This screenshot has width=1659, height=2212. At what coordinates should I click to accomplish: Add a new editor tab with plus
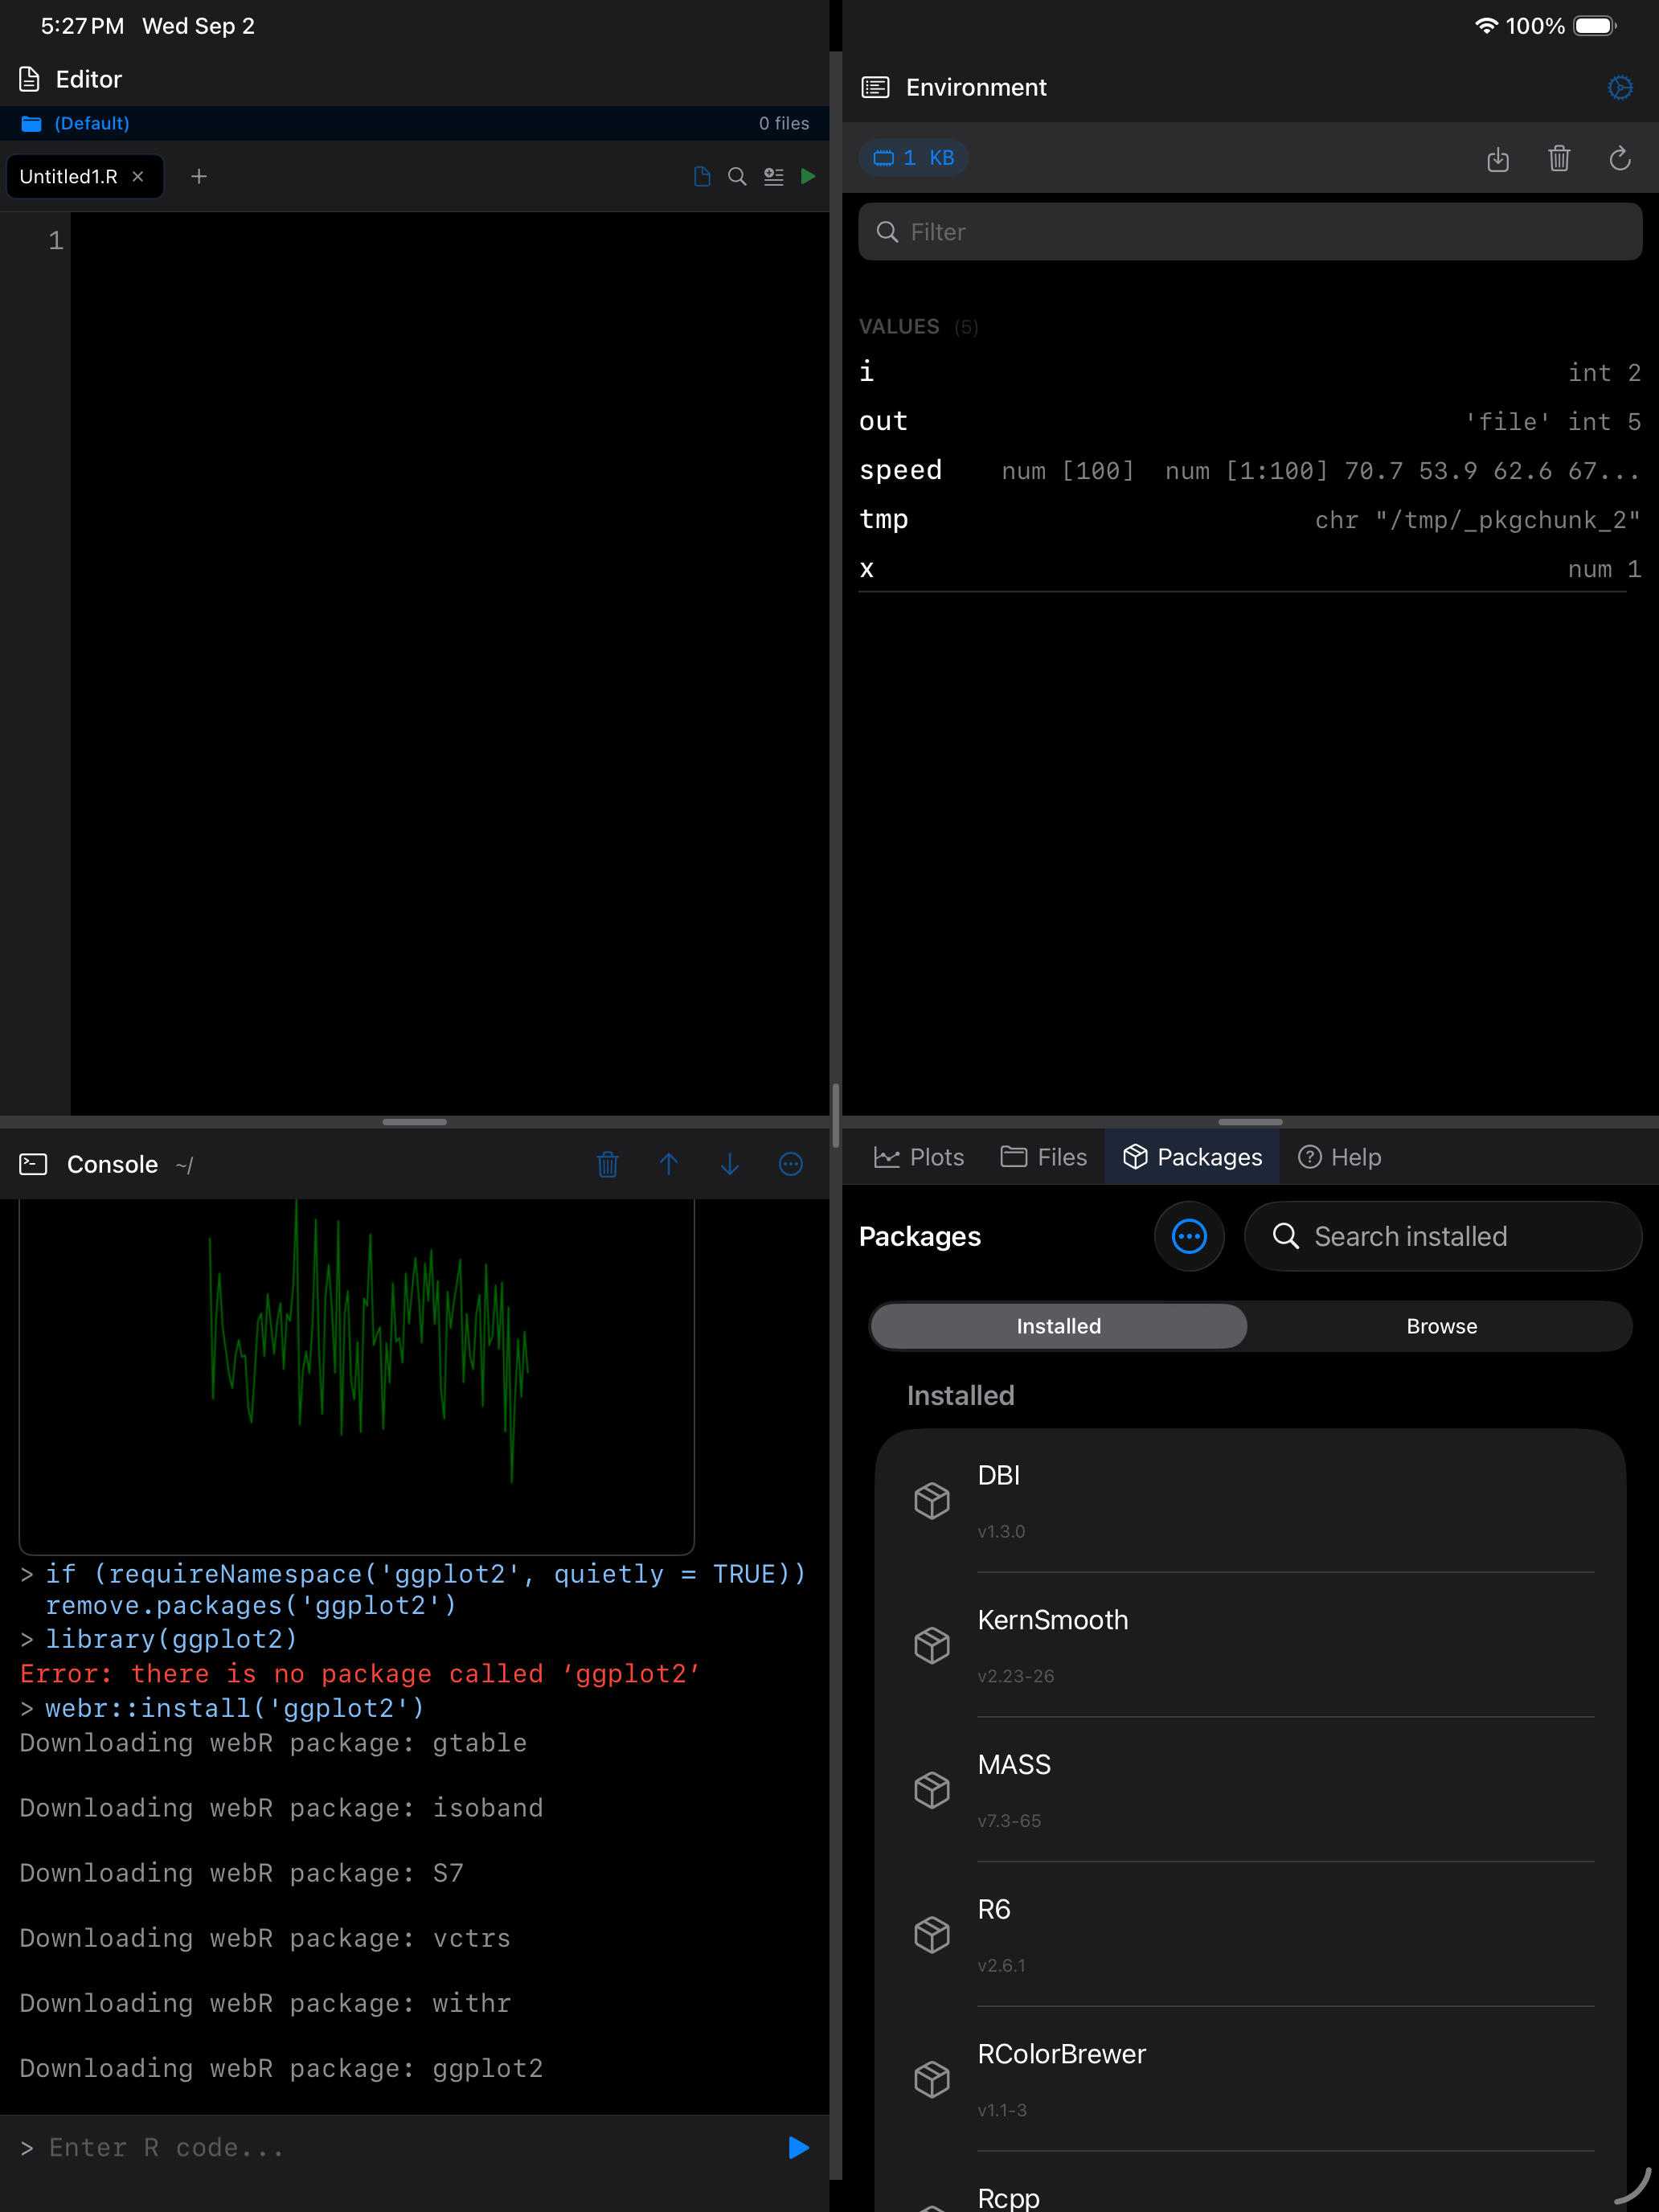coord(199,176)
